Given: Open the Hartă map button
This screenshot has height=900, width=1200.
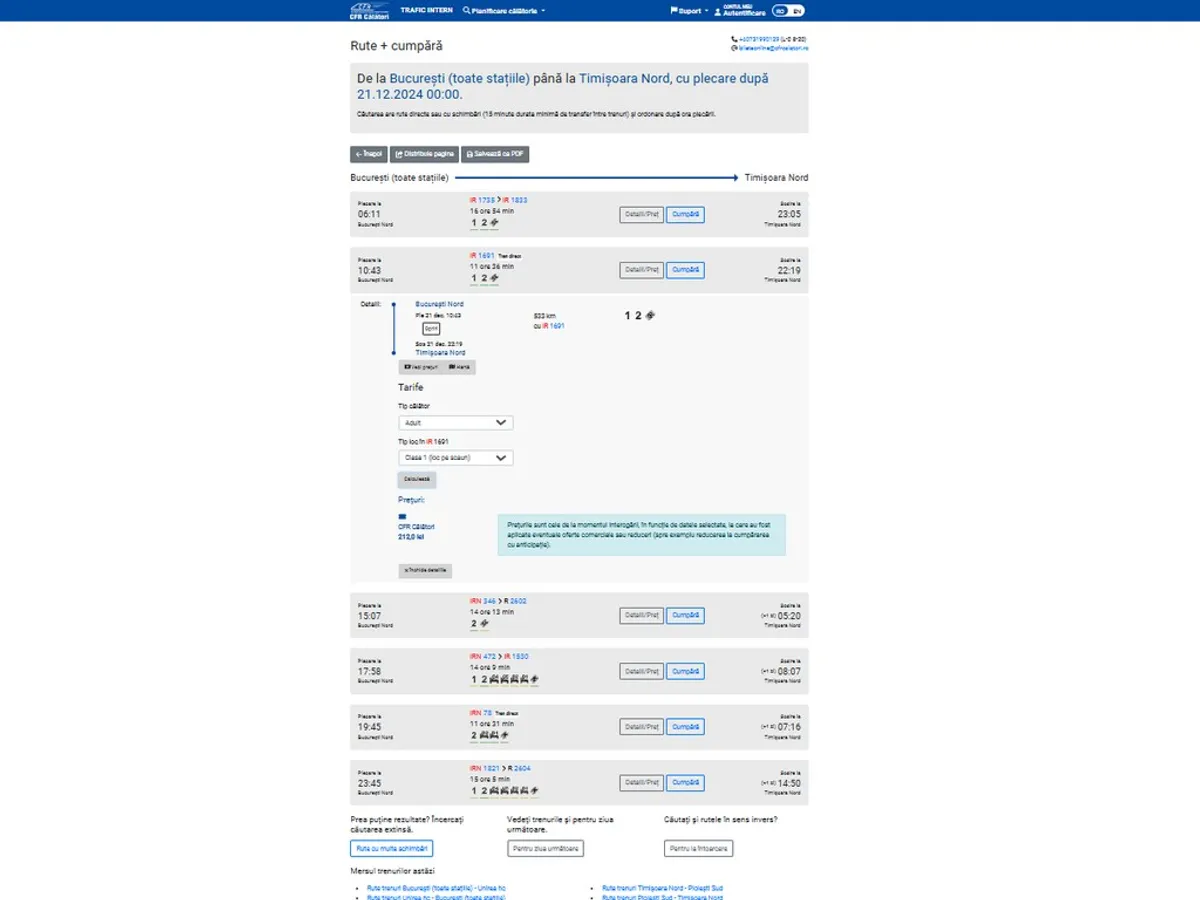Looking at the screenshot, I should point(460,367).
